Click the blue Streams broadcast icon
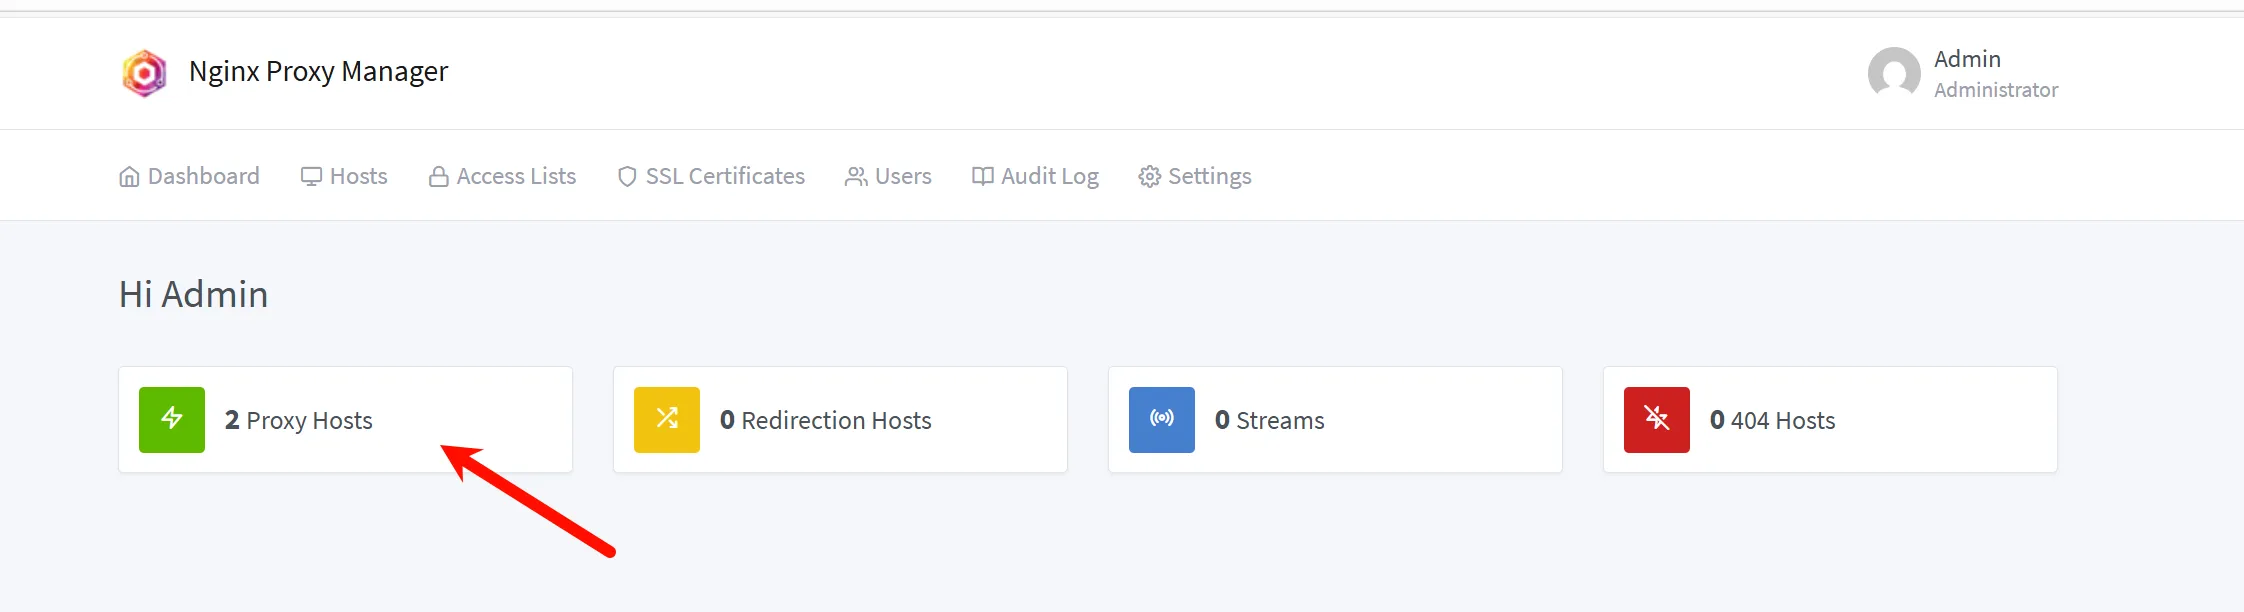The width and height of the screenshot is (2244, 612). coord(1162,420)
